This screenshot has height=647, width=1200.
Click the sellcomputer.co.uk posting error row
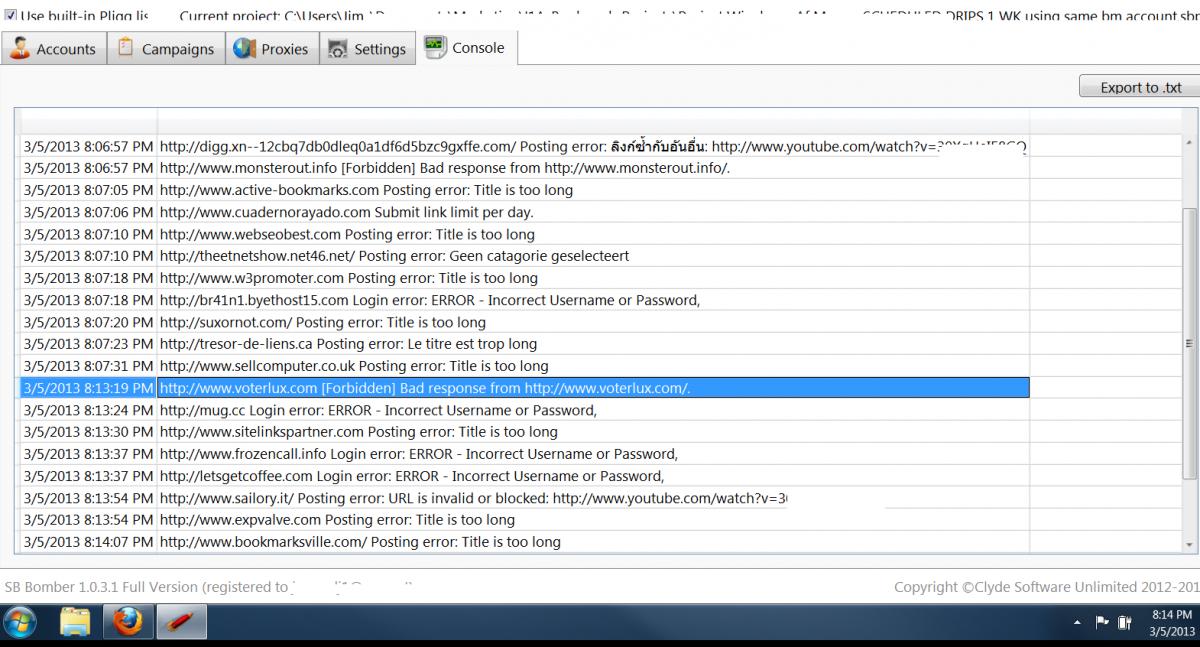coord(525,366)
